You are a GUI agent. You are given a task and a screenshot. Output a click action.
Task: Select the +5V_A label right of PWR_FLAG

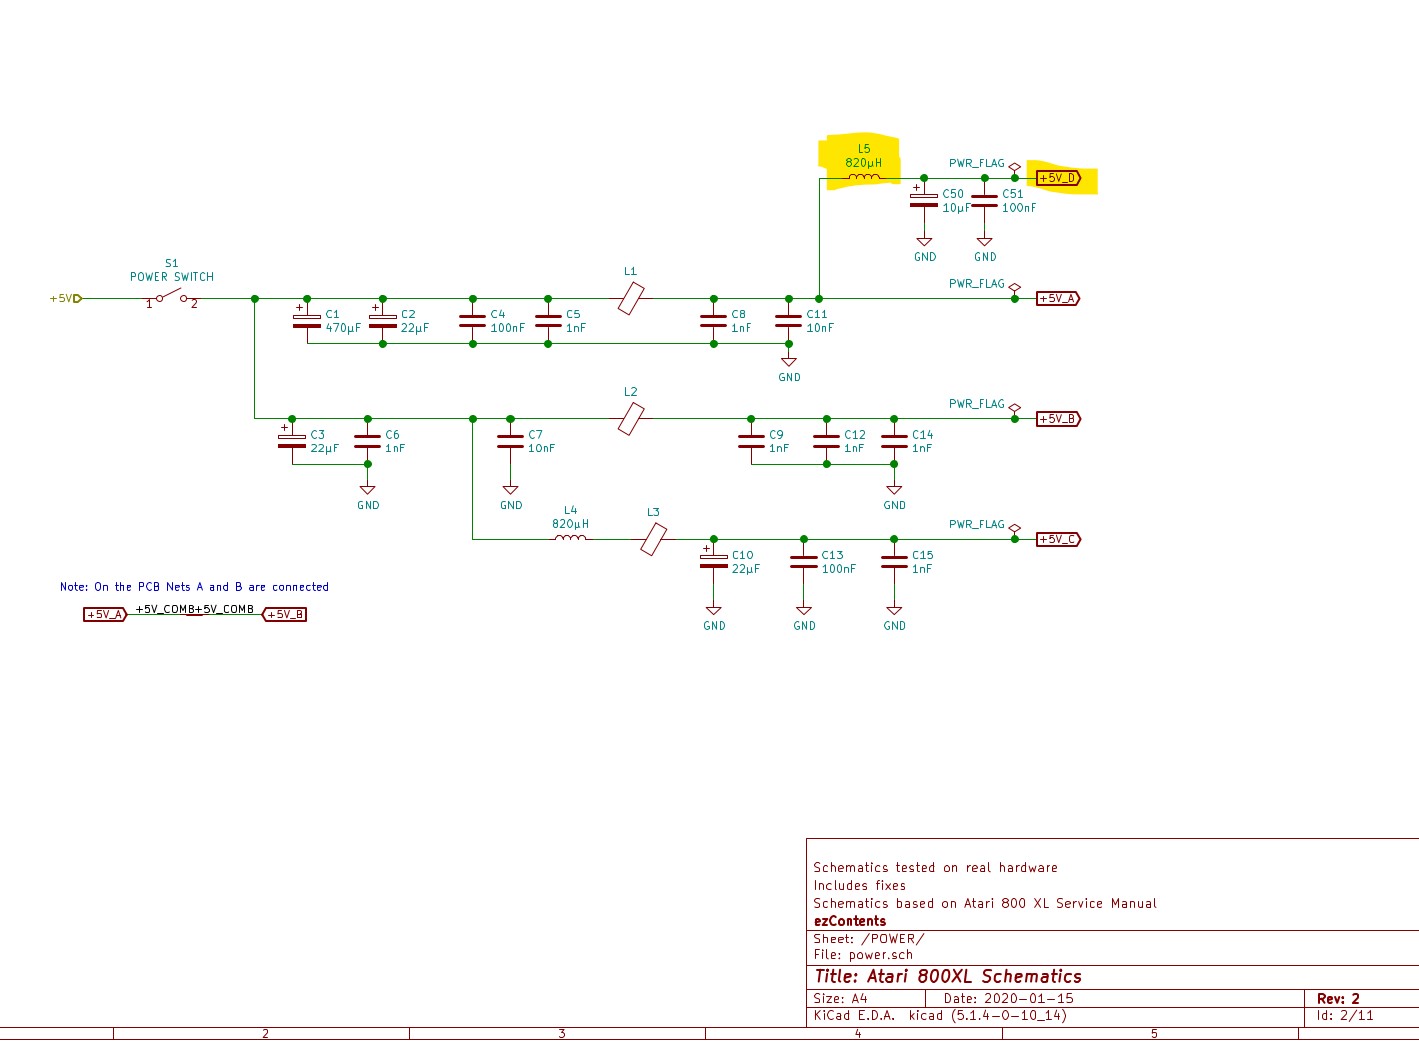1058,298
